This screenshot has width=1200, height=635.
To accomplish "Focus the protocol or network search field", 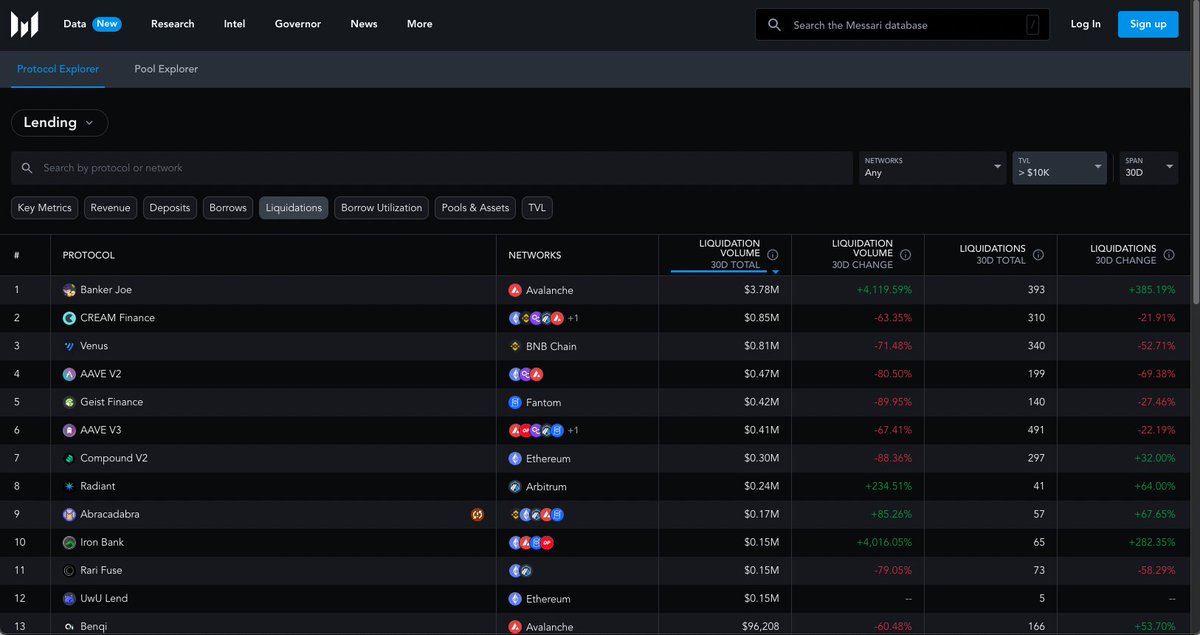I will point(432,168).
